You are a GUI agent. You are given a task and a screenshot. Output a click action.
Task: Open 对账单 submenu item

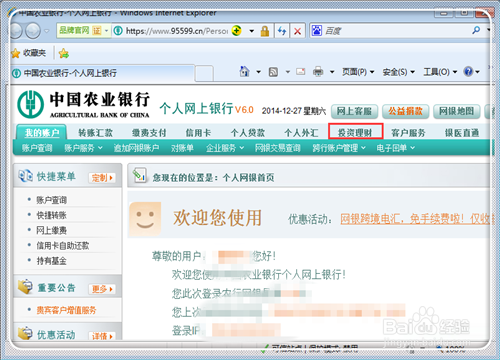point(182,148)
